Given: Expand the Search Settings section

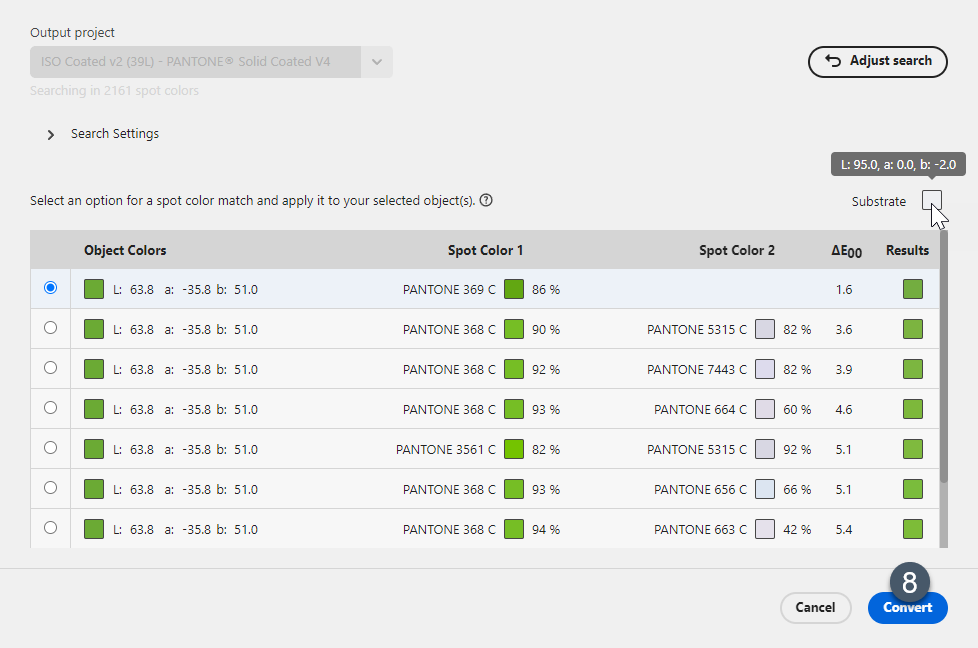Looking at the screenshot, I should tap(51, 135).
